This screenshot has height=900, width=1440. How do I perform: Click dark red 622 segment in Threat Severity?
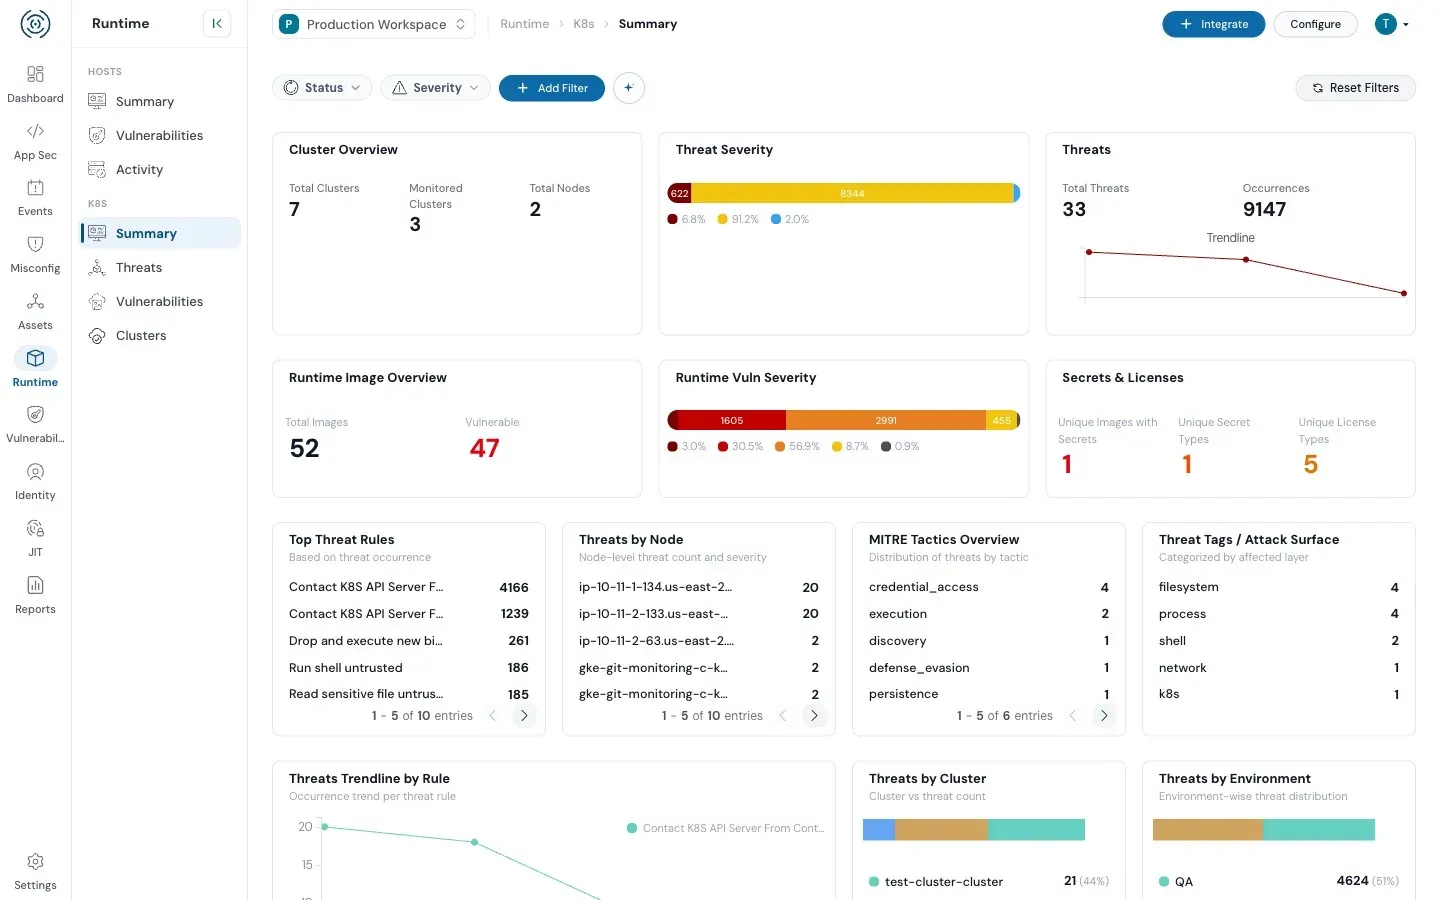679,193
